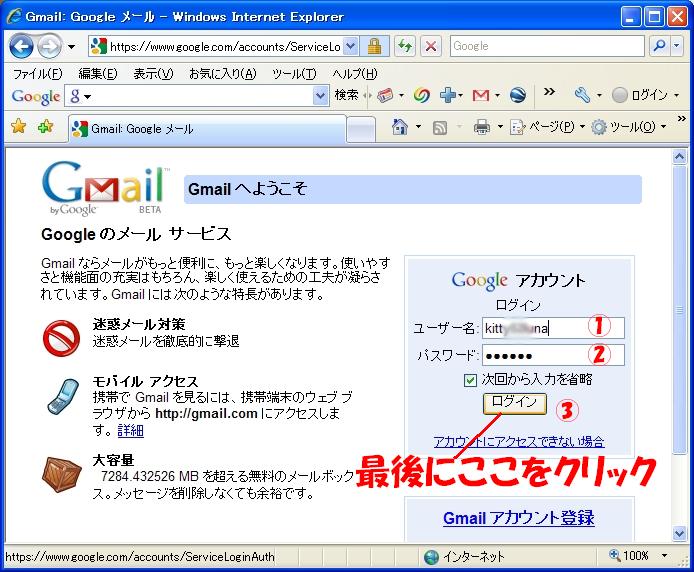694x572 pixels.
Task: Click the Google Toolbar logo
Action: click(x=36, y=96)
